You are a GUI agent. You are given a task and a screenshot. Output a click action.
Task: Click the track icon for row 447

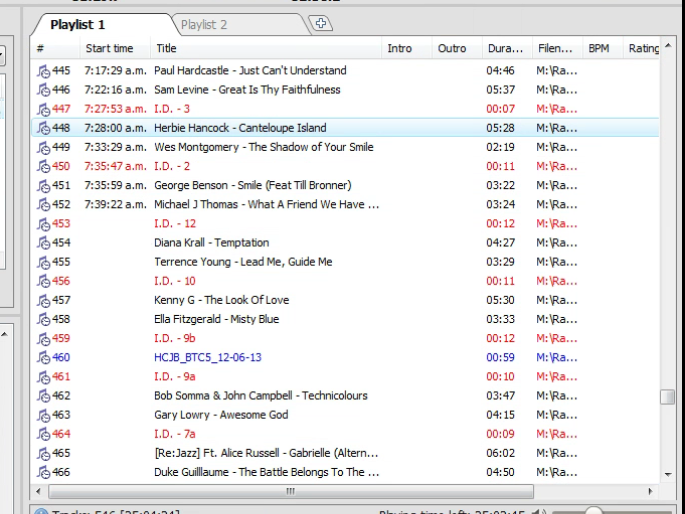[43, 109]
